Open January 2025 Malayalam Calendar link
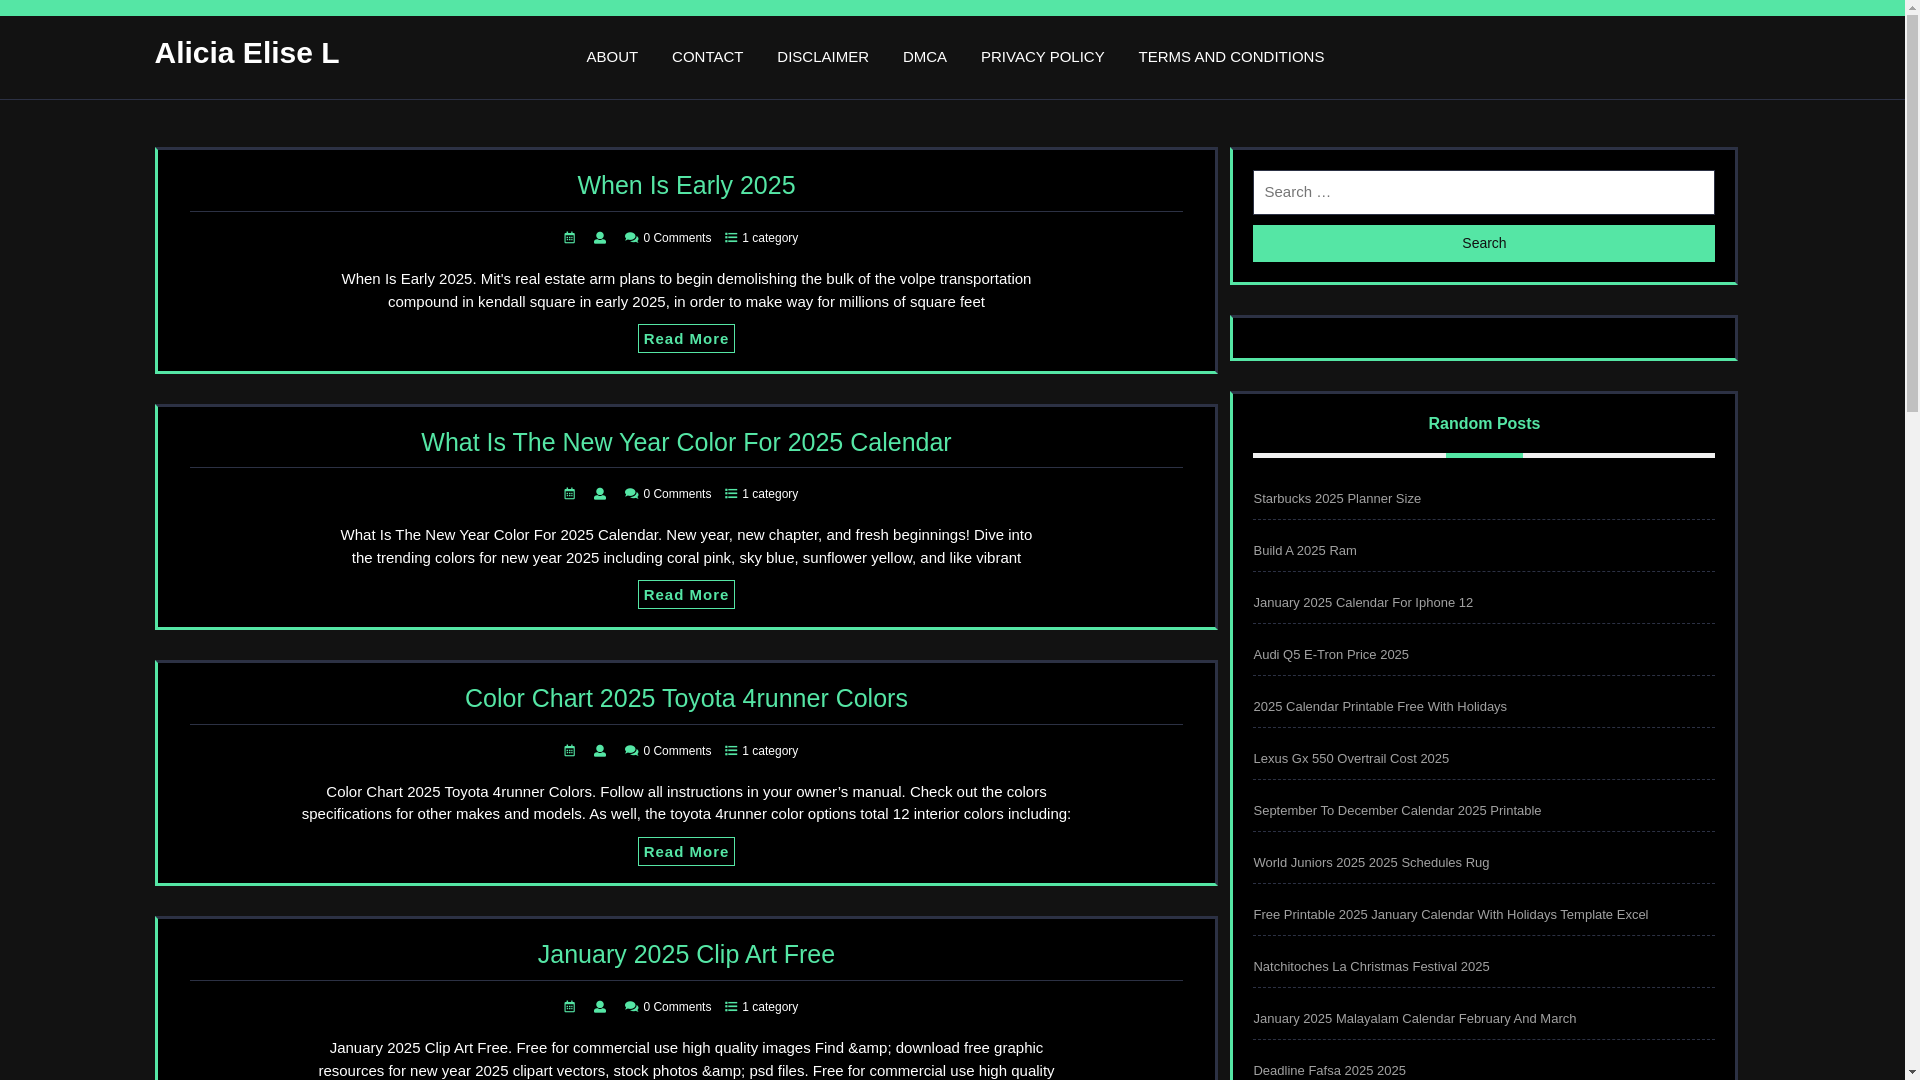 pyautogui.click(x=1415, y=1019)
